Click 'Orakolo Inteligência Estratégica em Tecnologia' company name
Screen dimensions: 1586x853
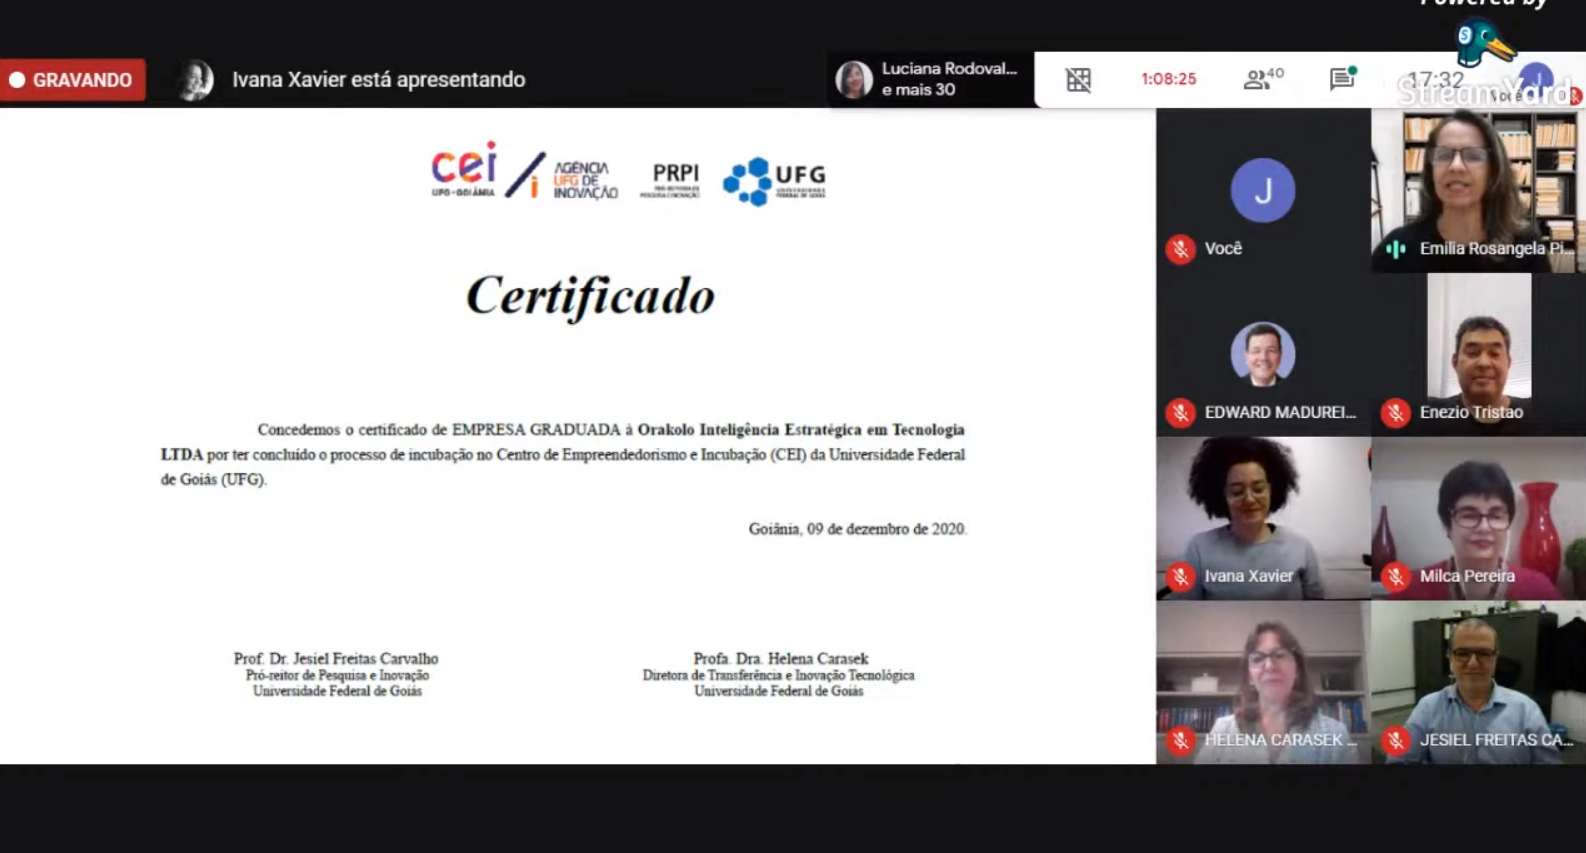click(801, 430)
